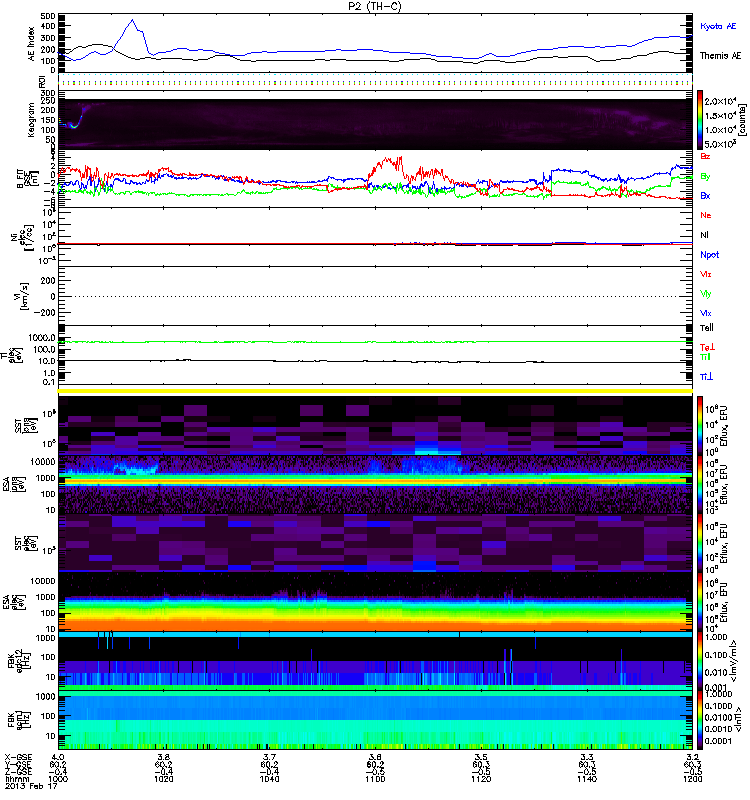Select the Kyoto AE legend label
The width and height of the screenshot is (750, 800).
tap(718, 26)
